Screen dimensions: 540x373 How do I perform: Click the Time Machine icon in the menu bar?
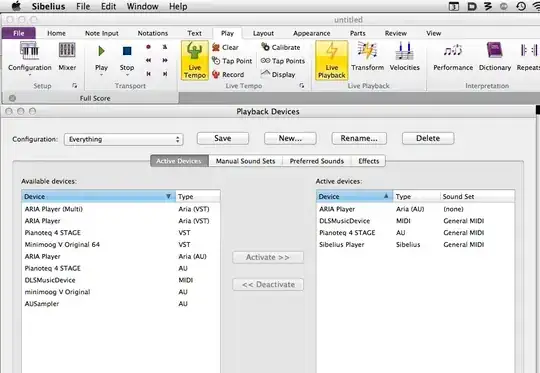tap(521, 6)
